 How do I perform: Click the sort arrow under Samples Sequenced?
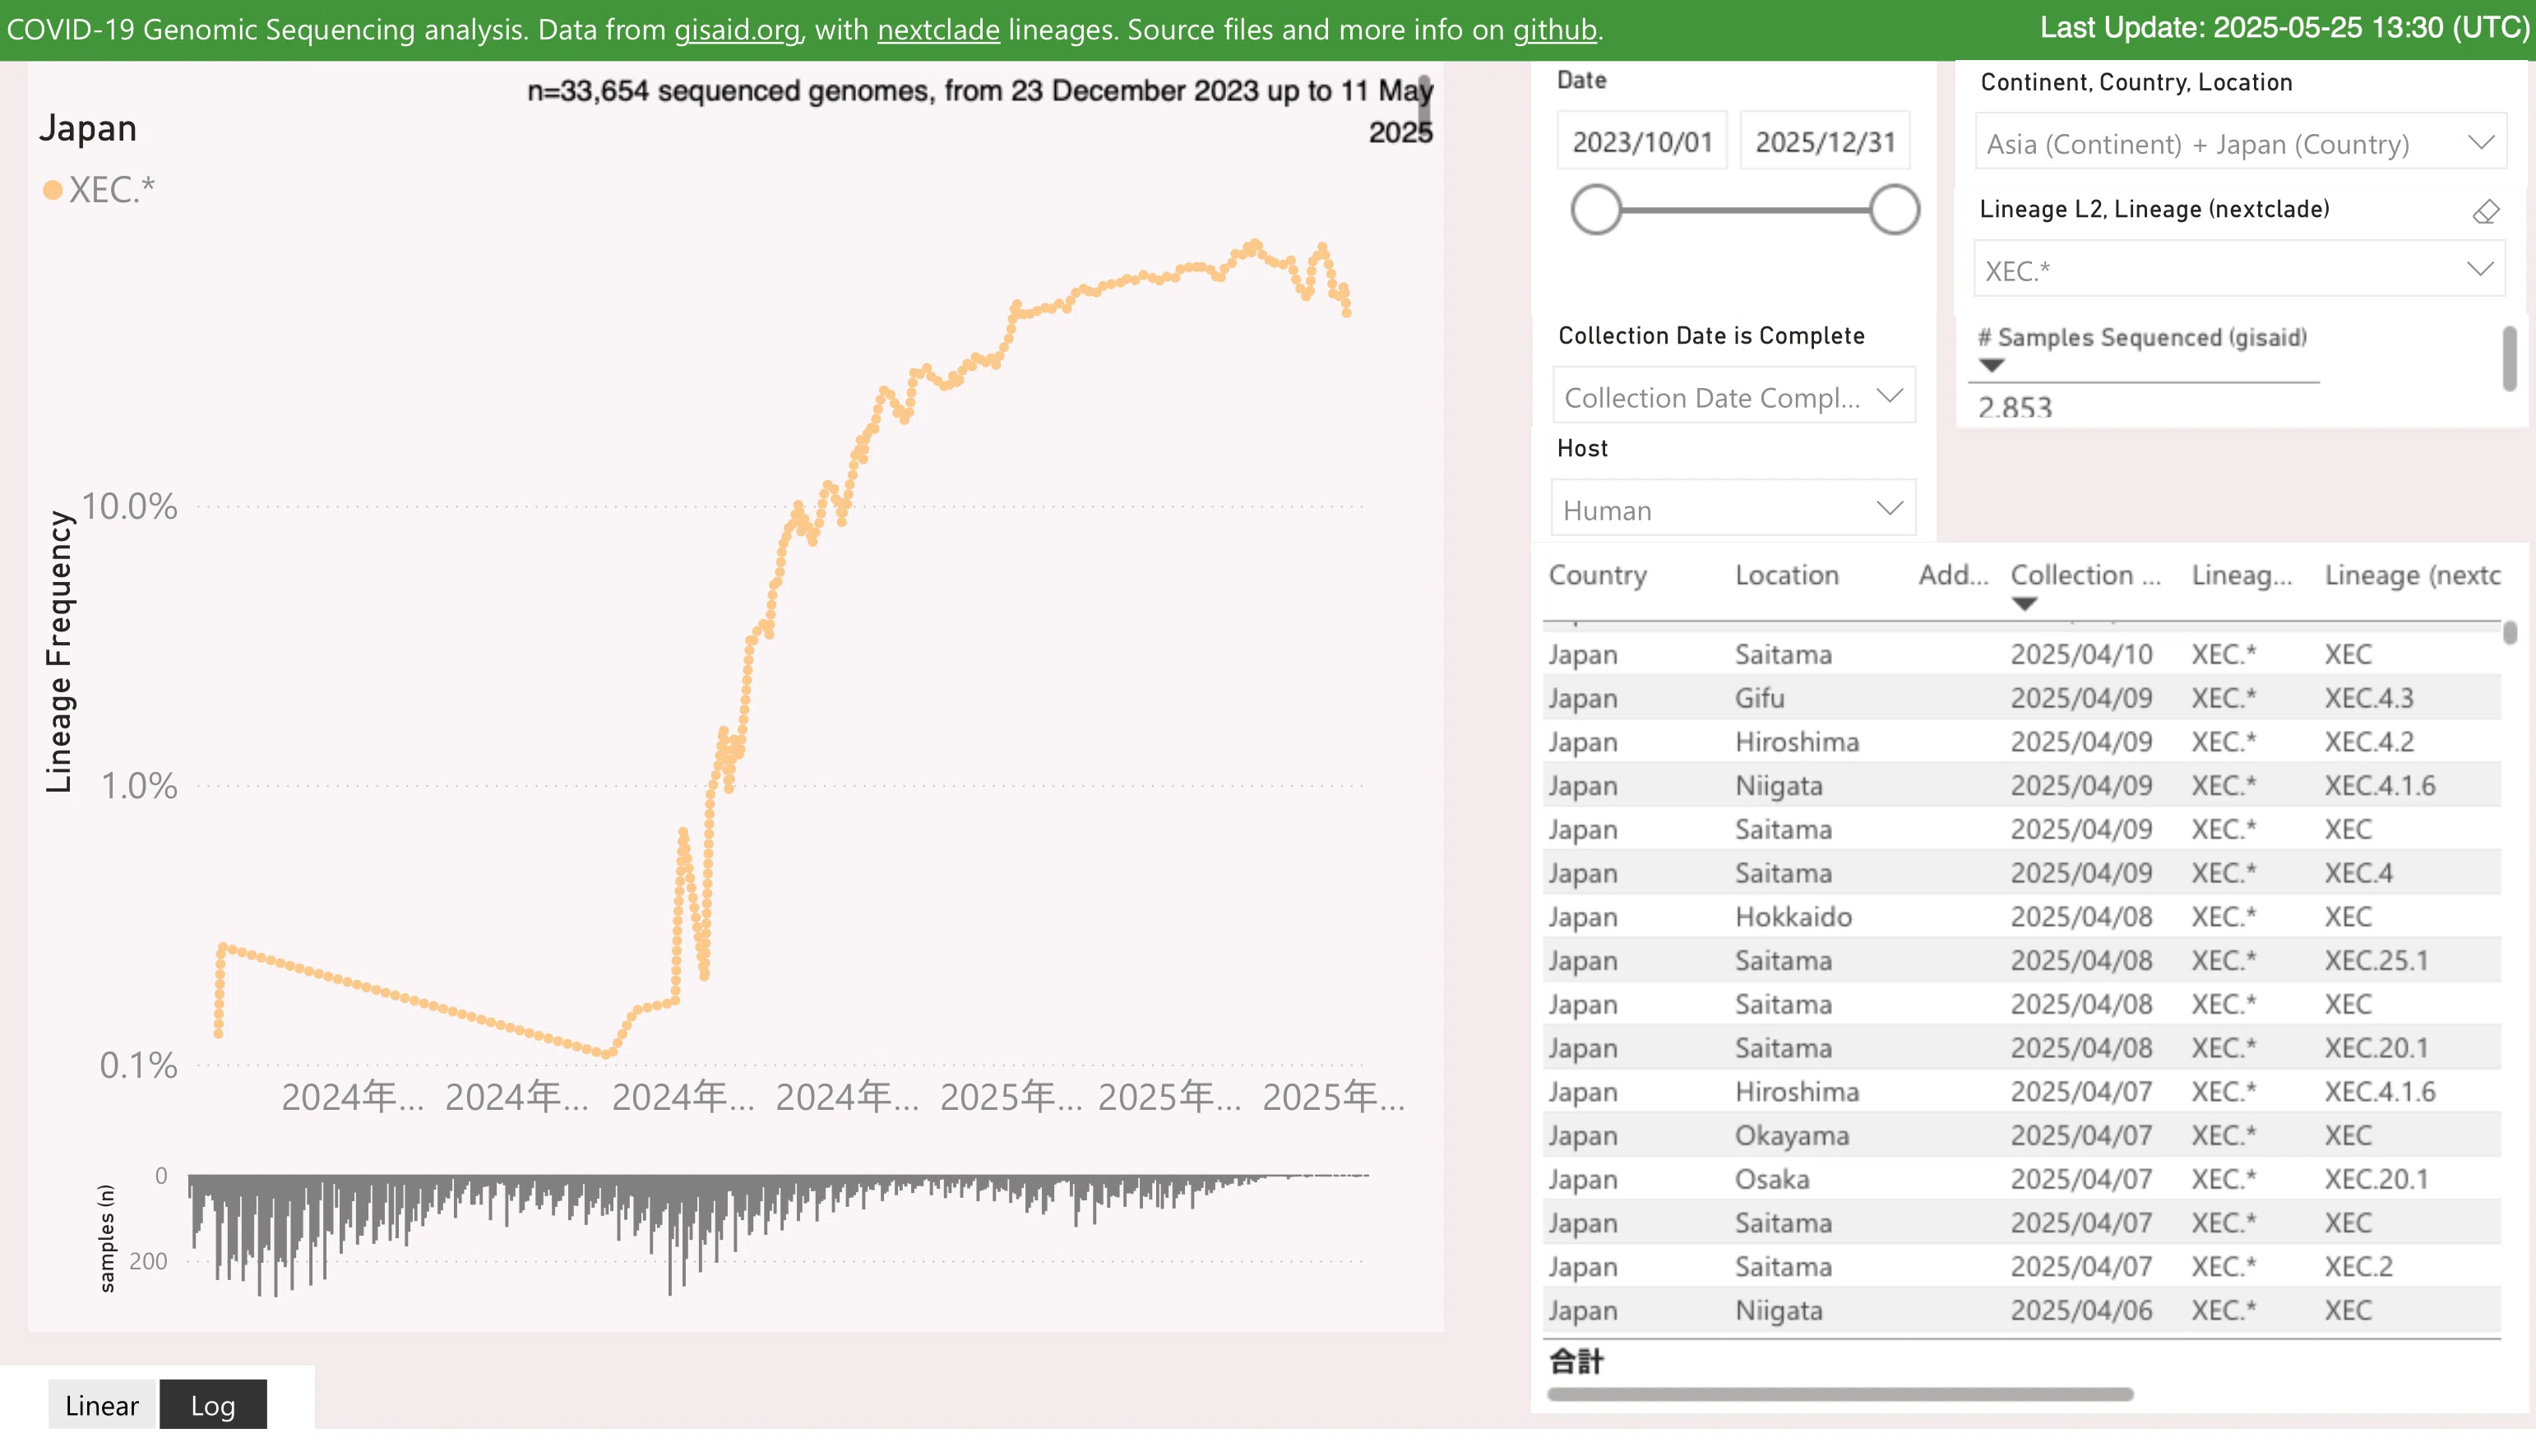click(1991, 365)
